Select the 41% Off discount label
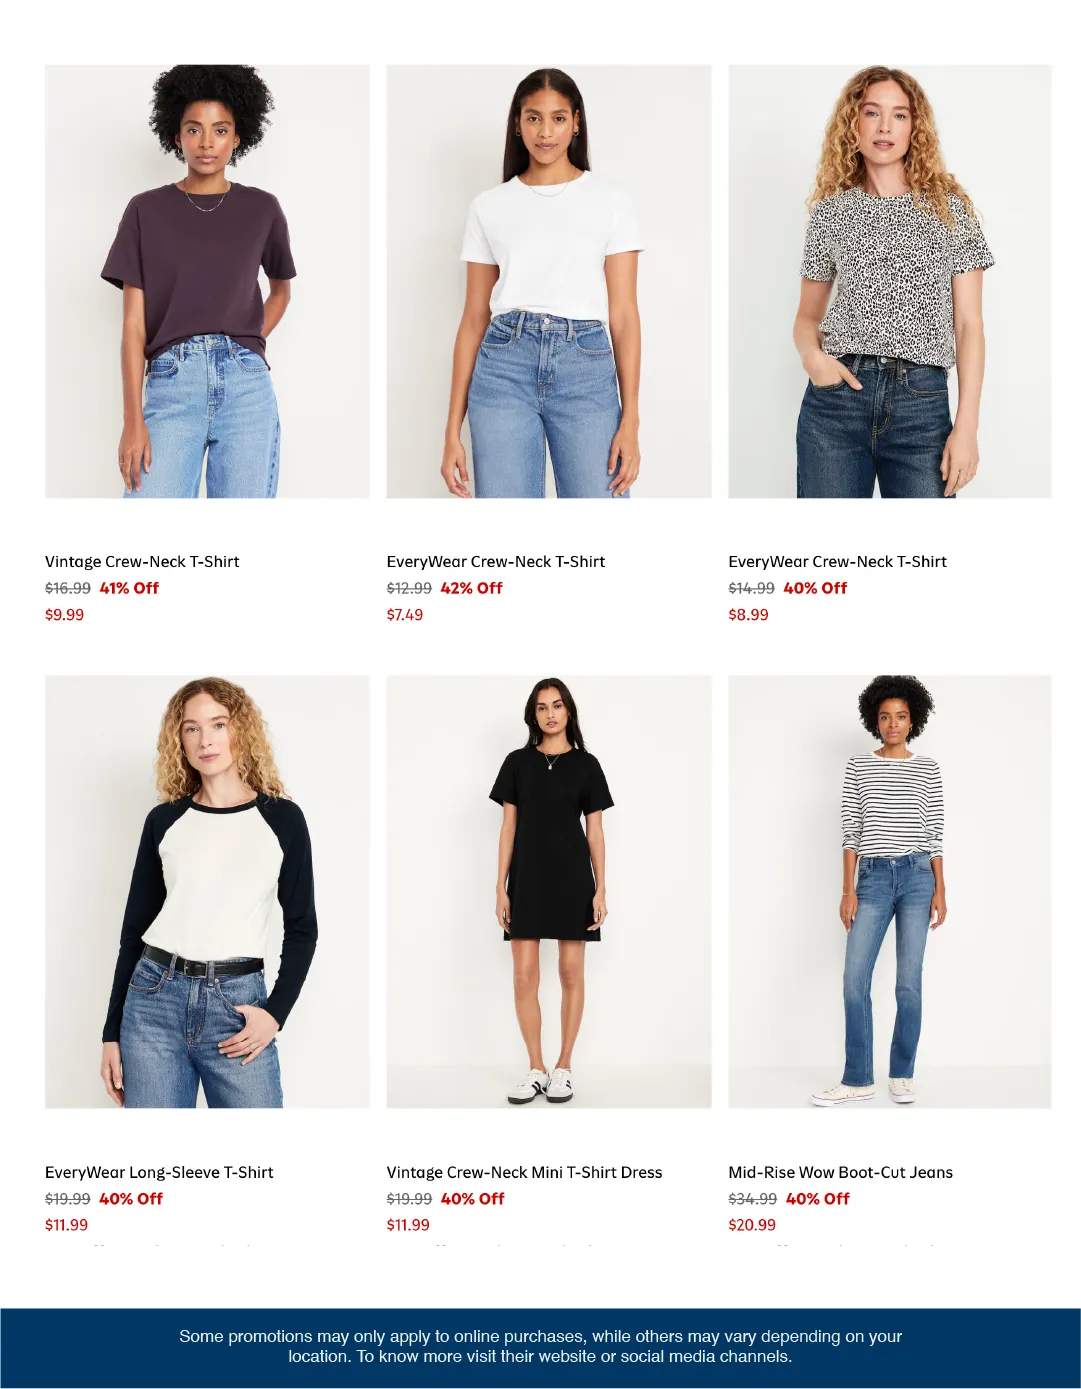The height and width of the screenshot is (1389, 1081). coord(129,588)
